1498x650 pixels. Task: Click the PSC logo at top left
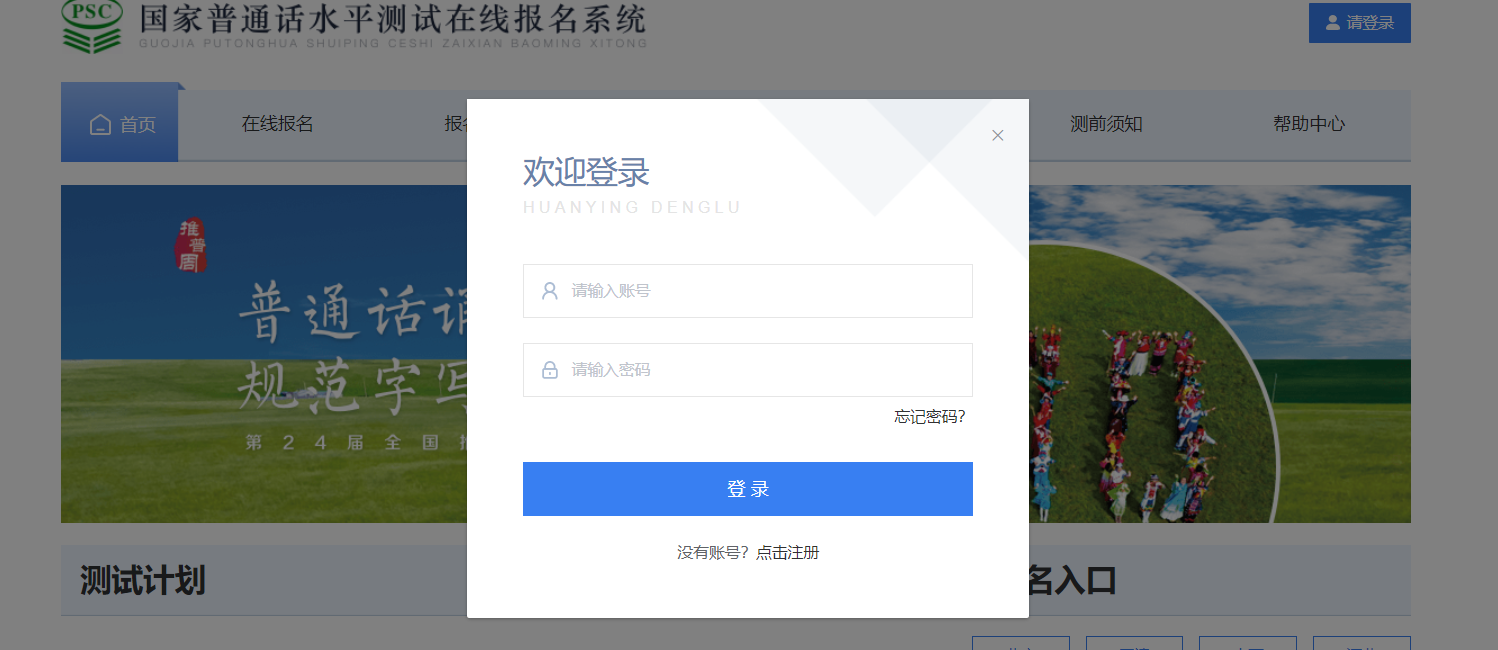click(x=92, y=26)
